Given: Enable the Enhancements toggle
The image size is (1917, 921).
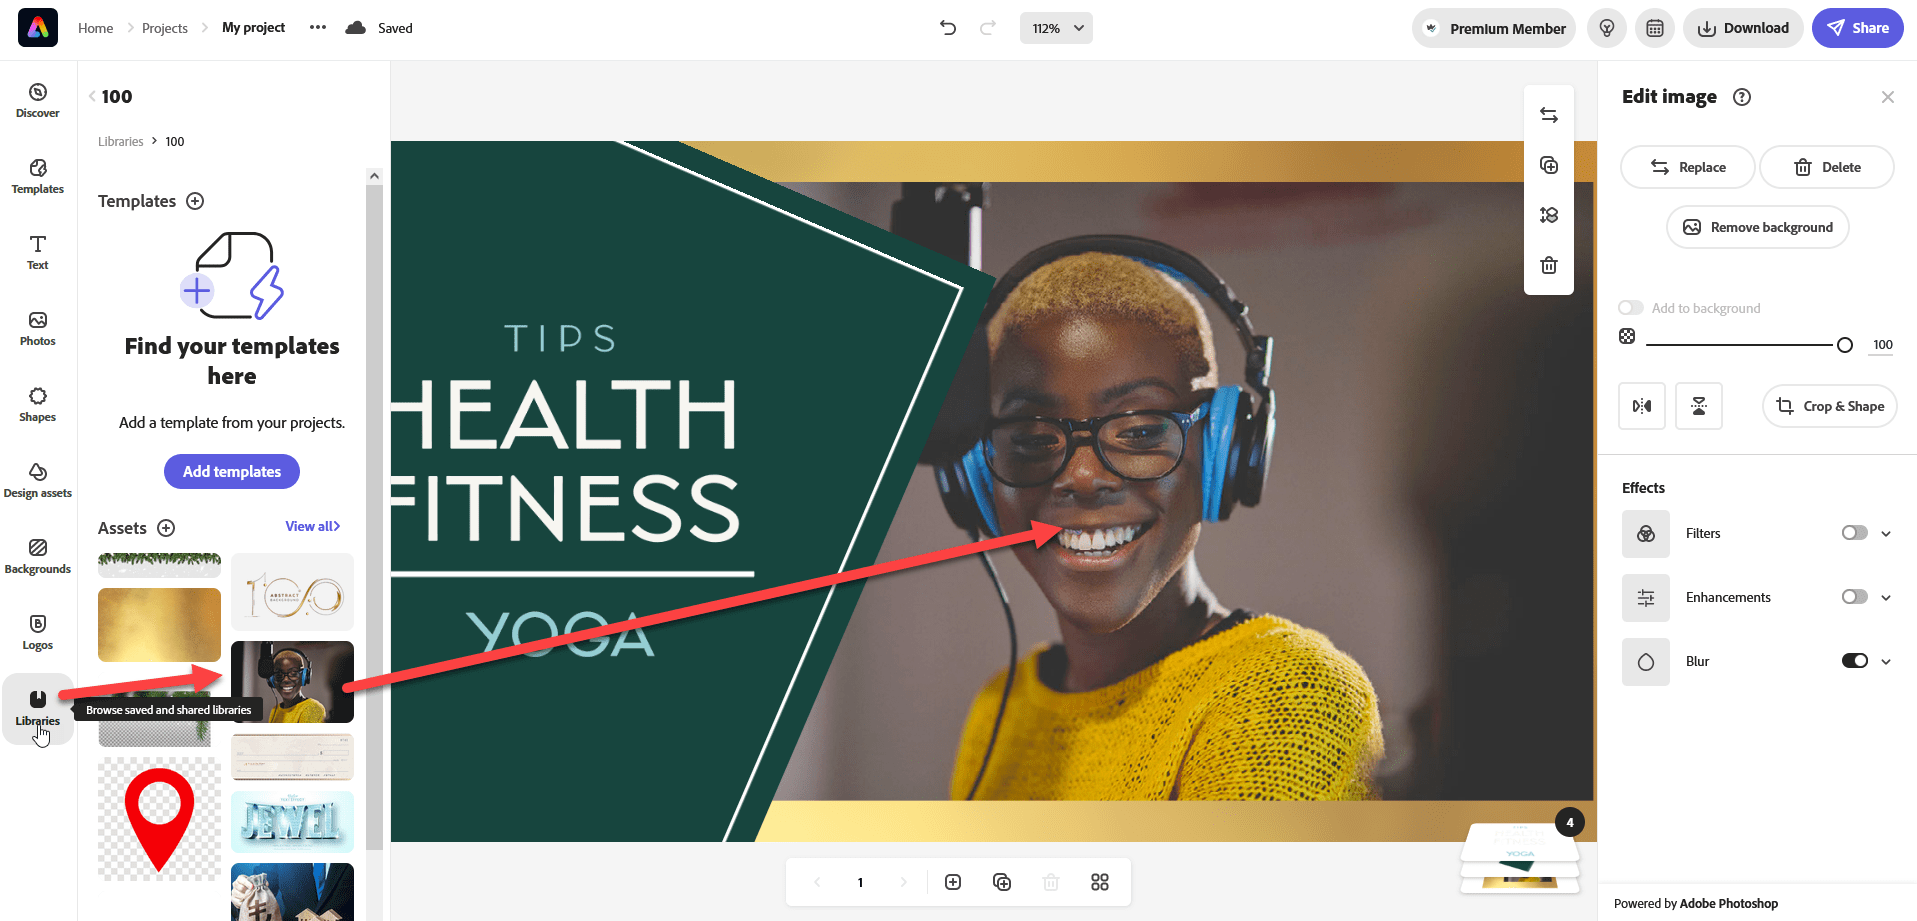Looking at the screenshot, I should (1855, 597).
